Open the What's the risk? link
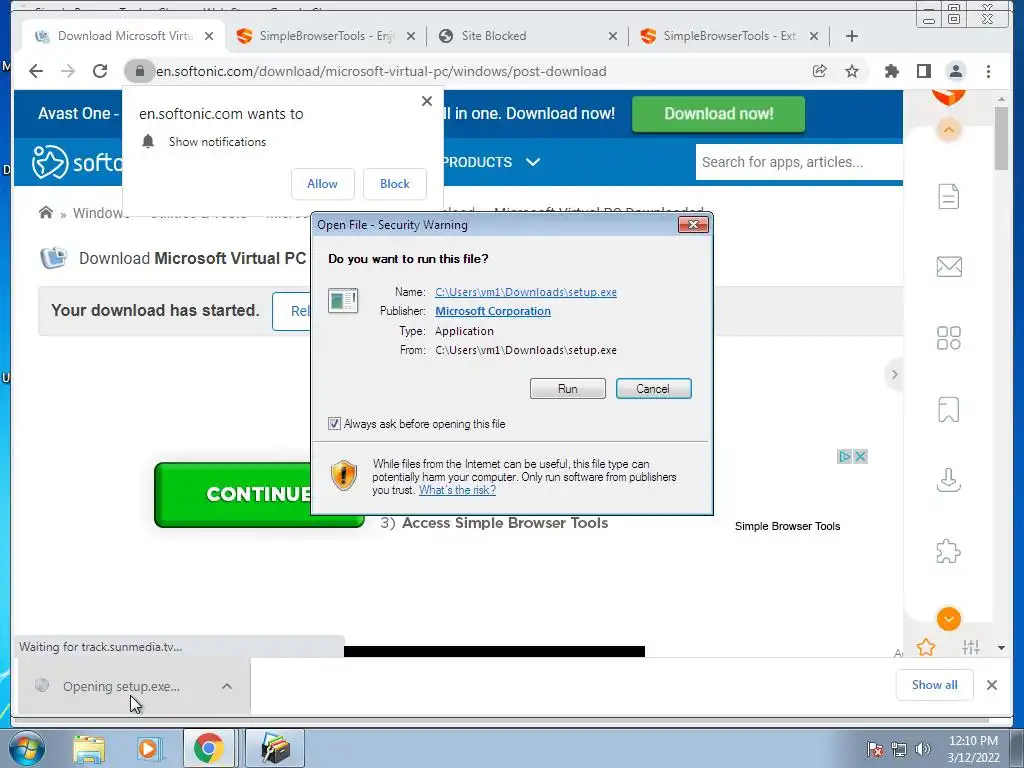The height and width of the screenshot is (768, 1024). click(x=457, y=490)
